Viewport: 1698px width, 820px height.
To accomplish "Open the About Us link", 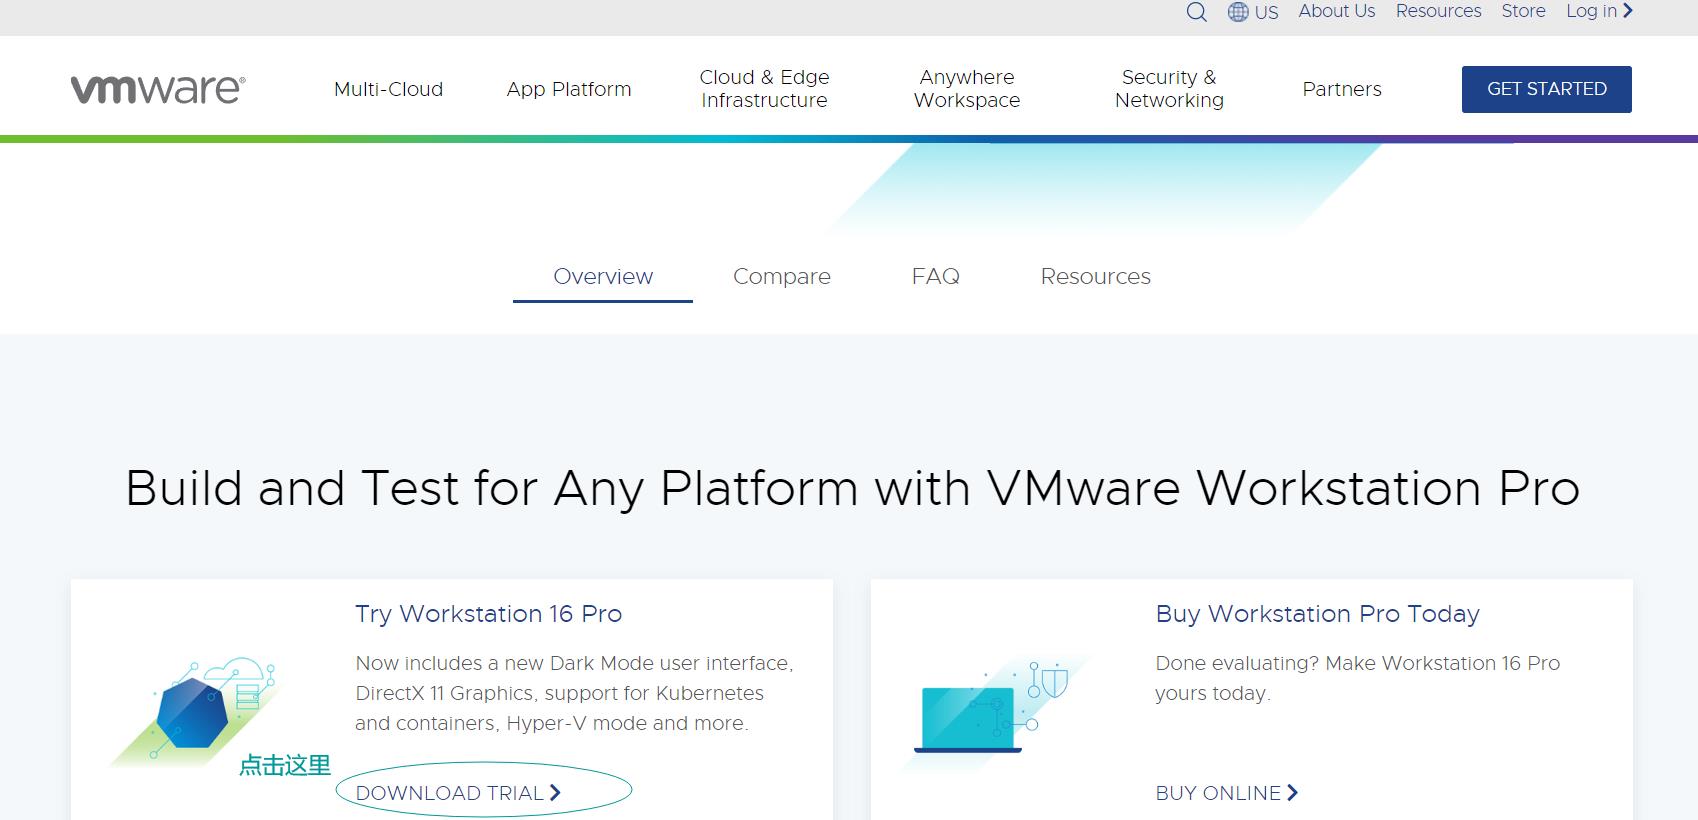I will point(1337,11).
